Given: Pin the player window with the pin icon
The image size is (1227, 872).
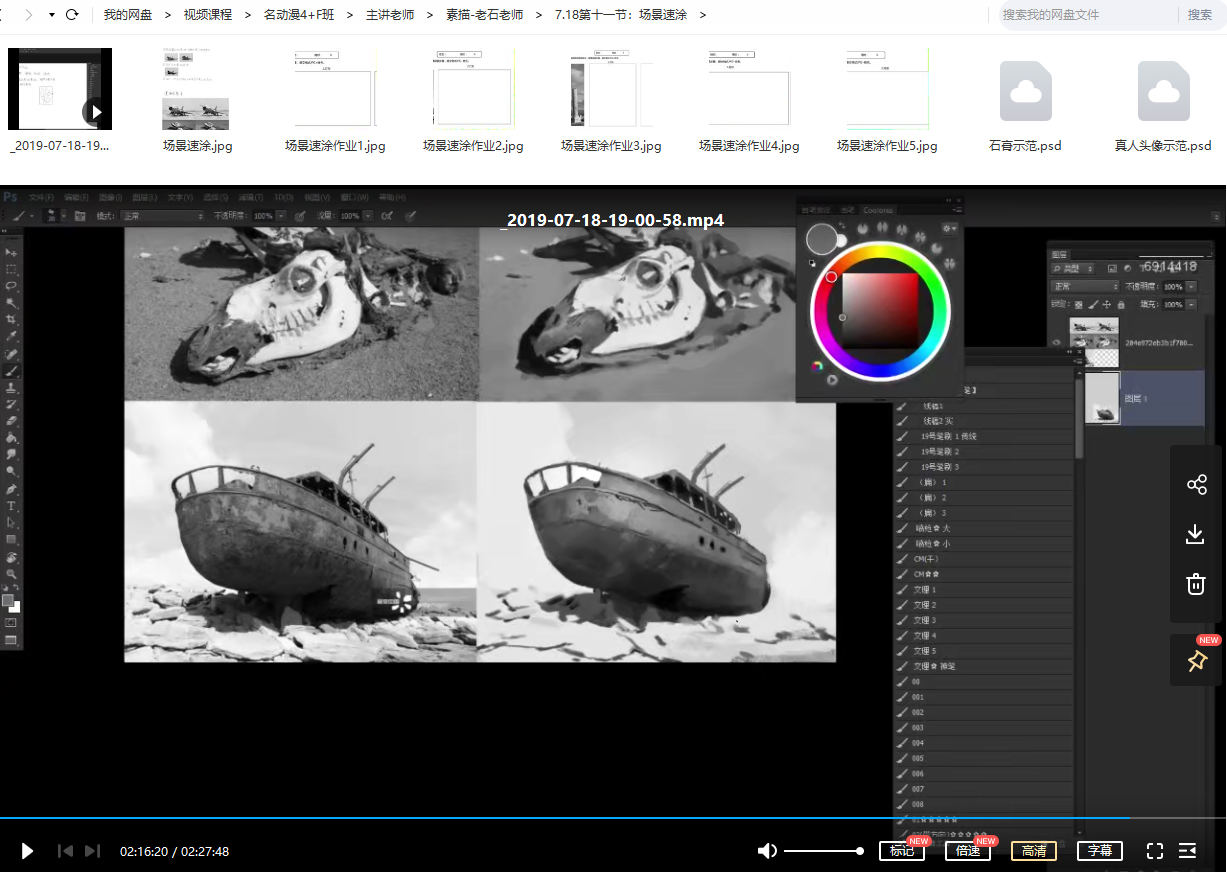Looking at the screenshot, I should tap(1196, 661).
